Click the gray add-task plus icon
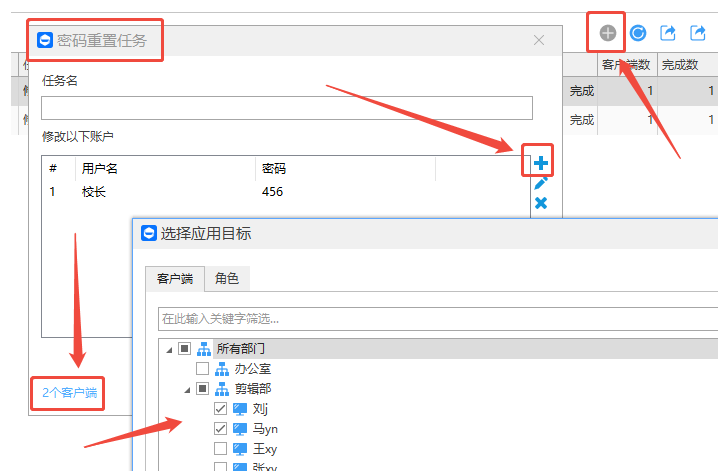728x471 pixels. [x=607, y=33]
